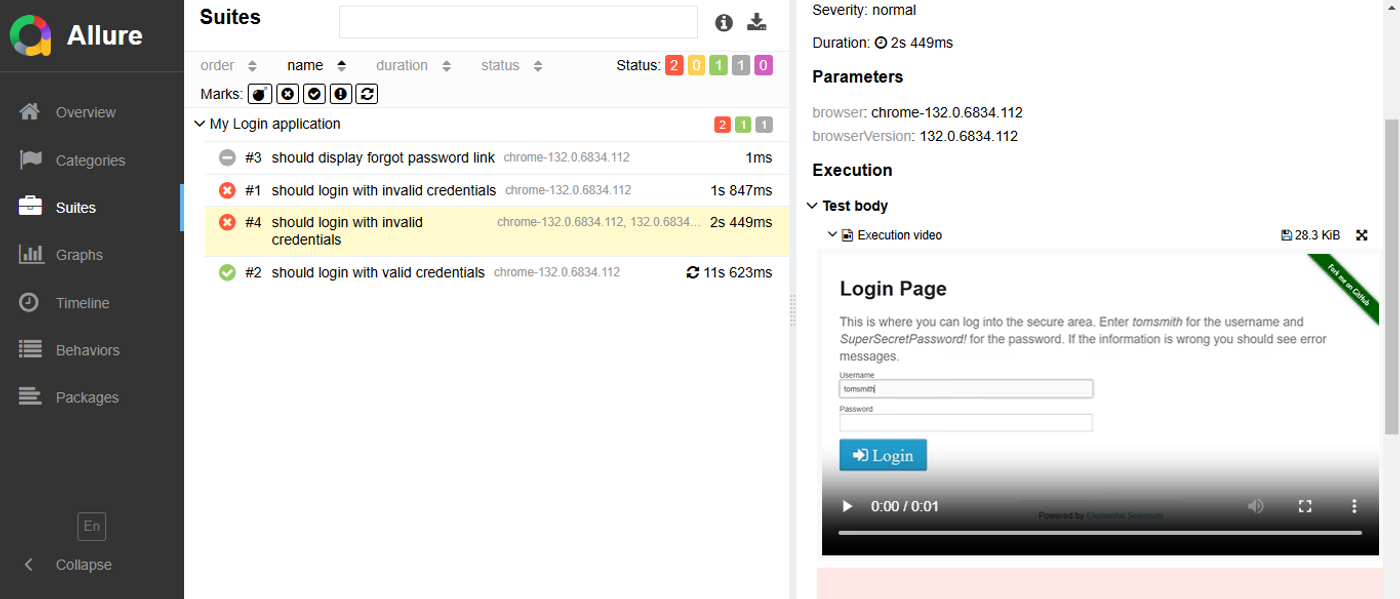Click the Execution video attachment file icon
This screenshot has height=599, width=1400.
tap(847, 235)
